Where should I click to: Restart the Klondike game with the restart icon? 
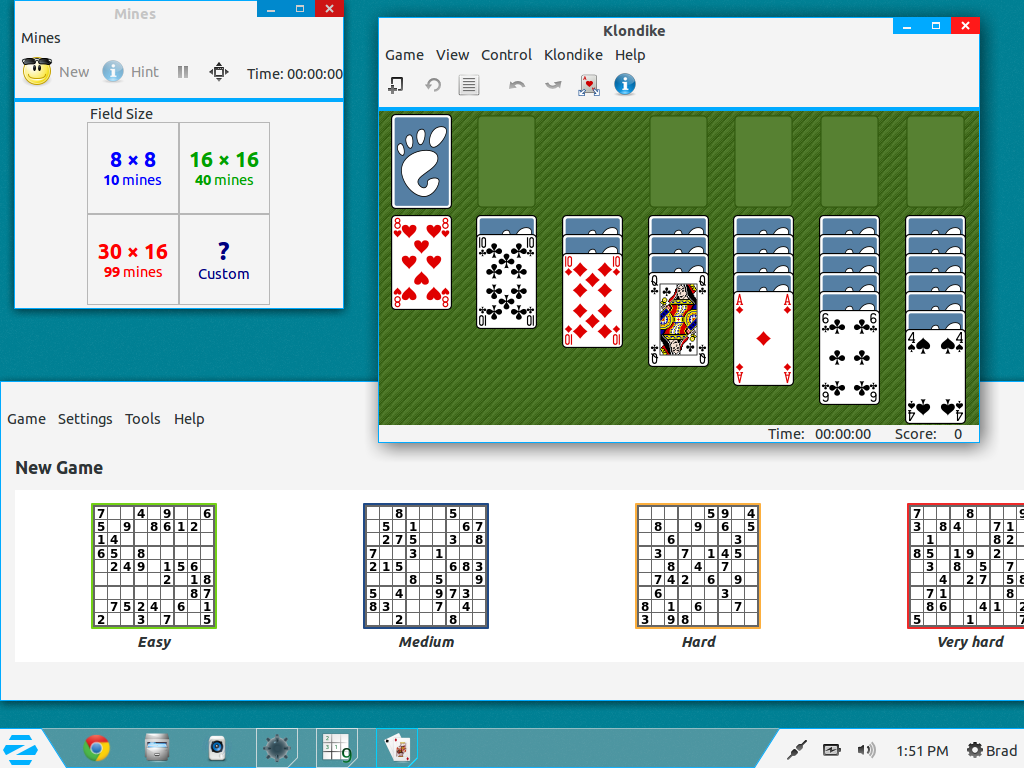(x=433, y=85)
